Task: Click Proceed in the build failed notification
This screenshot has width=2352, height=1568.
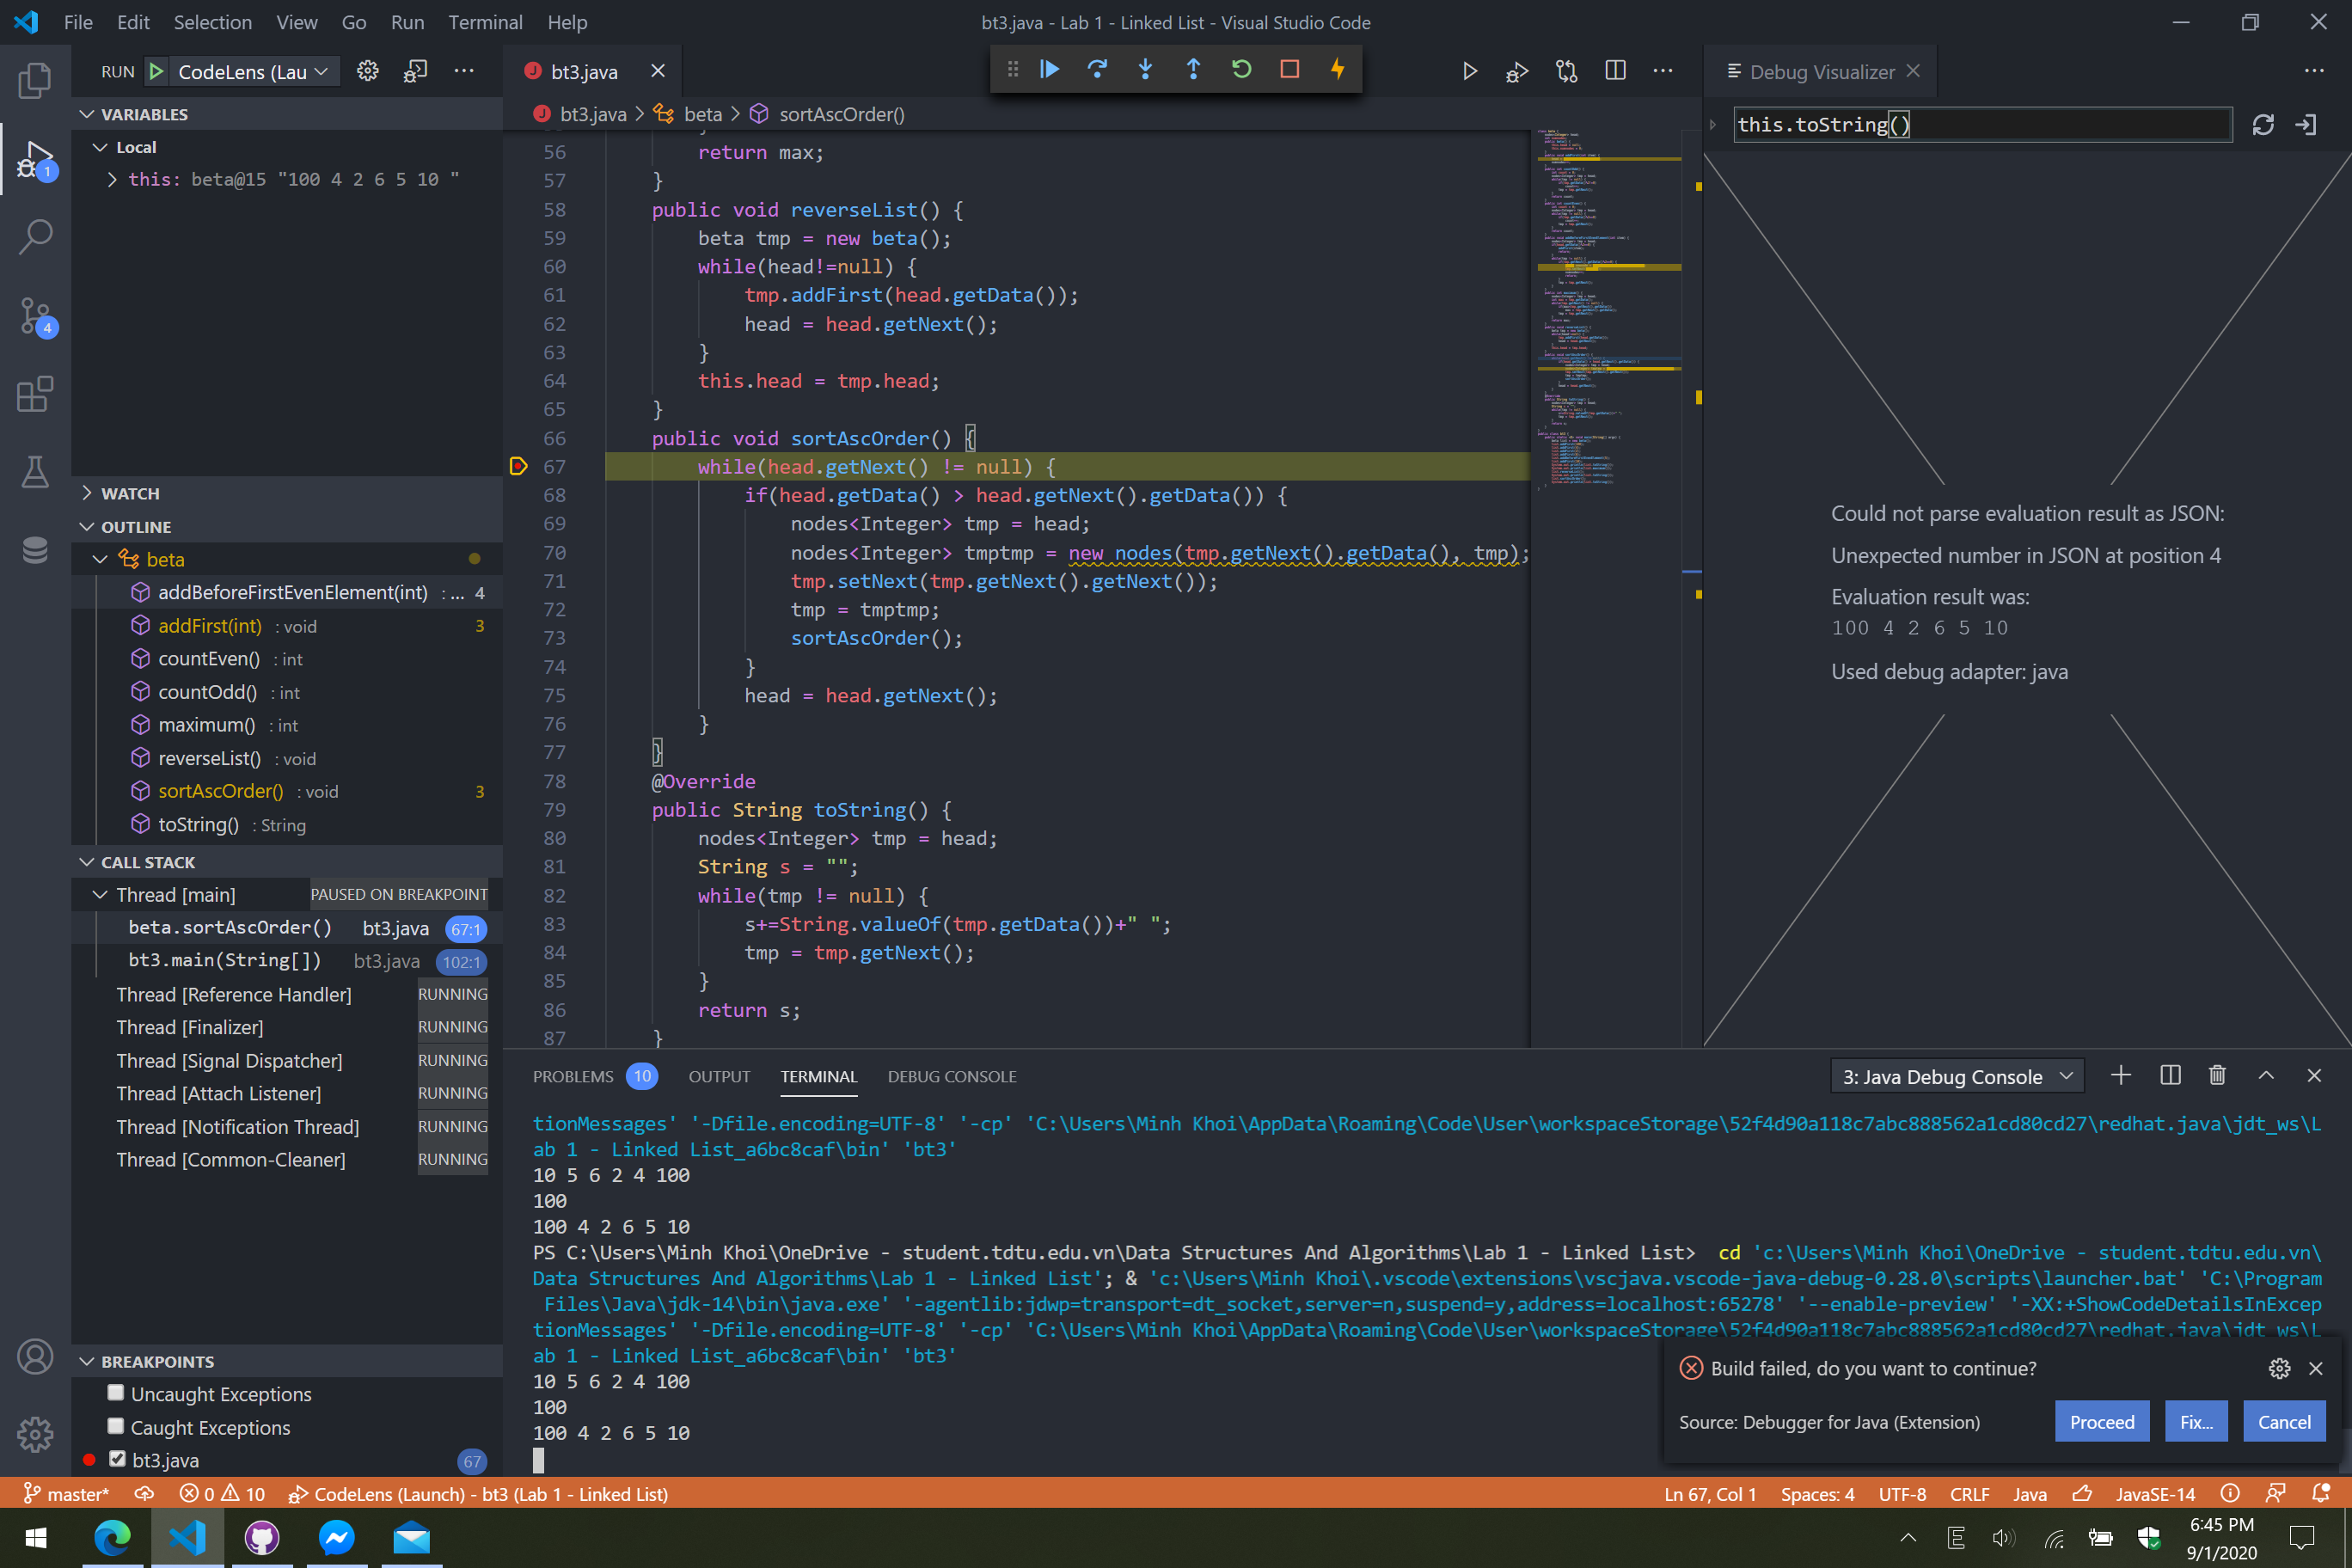Action: click(x=2102, y=1421)
